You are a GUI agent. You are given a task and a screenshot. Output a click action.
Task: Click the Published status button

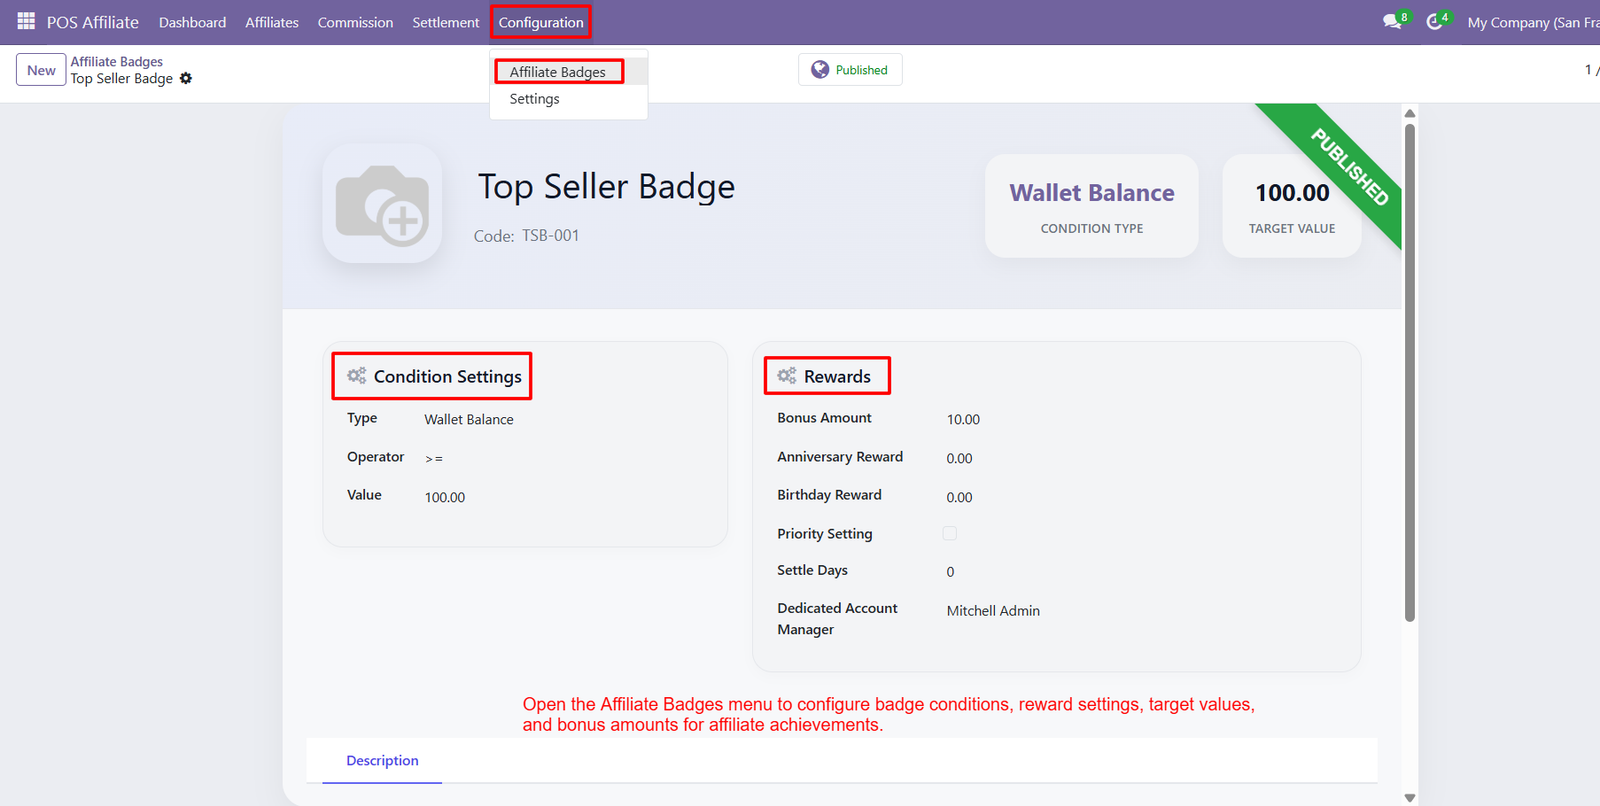click(850, 69)
